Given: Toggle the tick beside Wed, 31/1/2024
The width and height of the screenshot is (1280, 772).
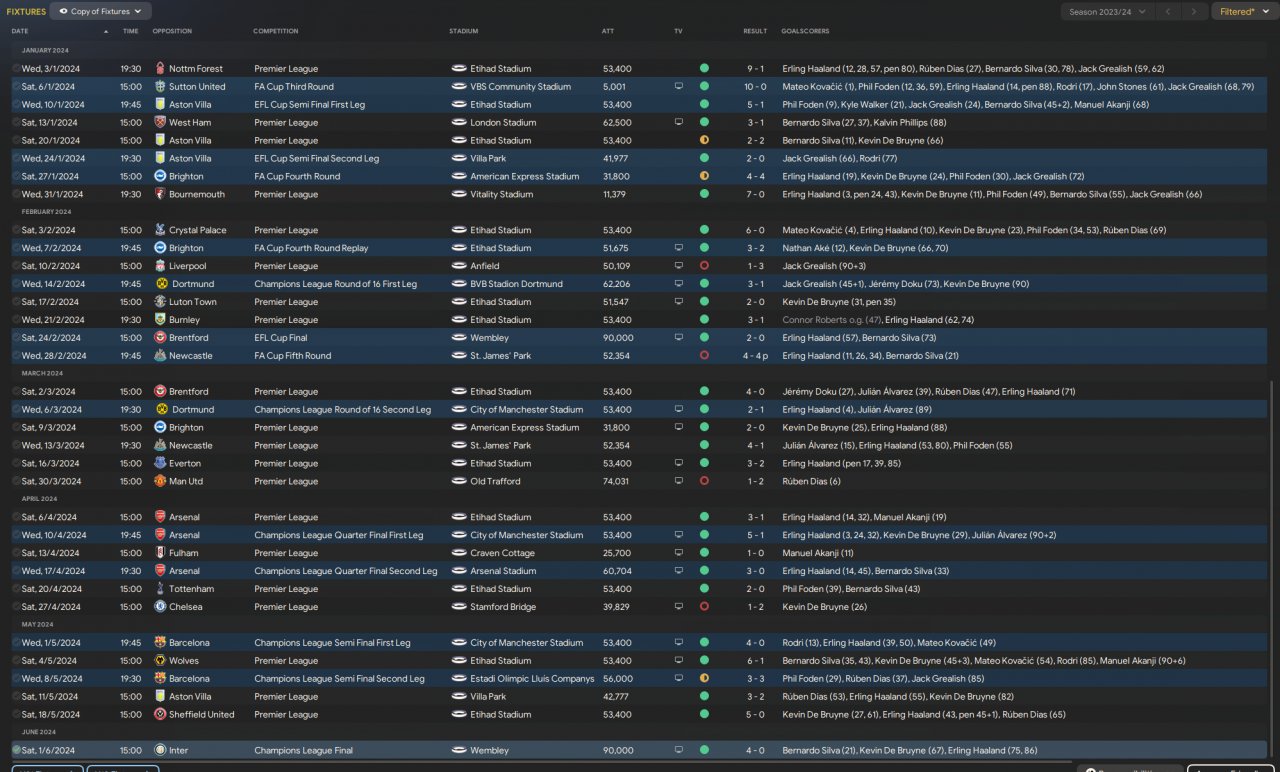Looking at the screenshot, I should [16, 195].
